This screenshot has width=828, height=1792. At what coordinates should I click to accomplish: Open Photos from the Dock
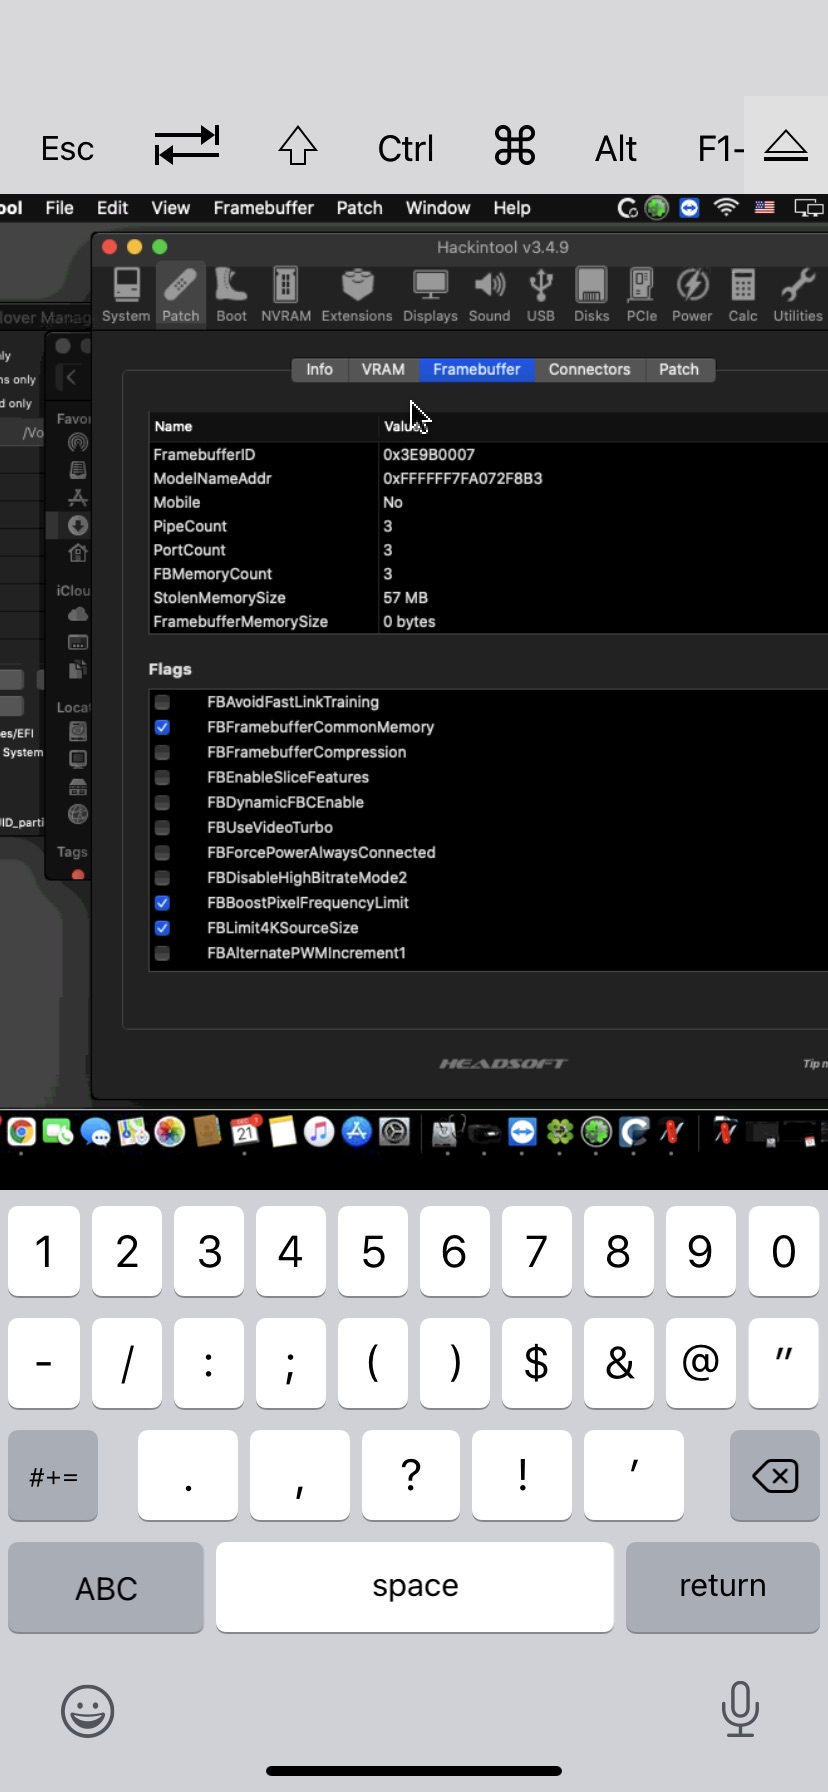pyautogui.click(x=170, y=1132)
